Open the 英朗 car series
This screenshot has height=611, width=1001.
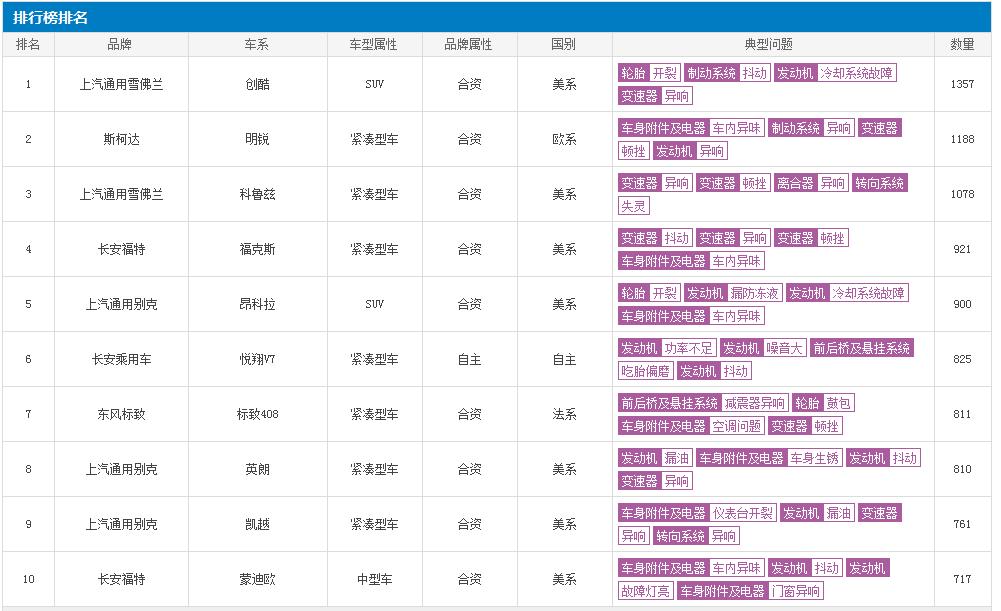(x=257, y=469)
